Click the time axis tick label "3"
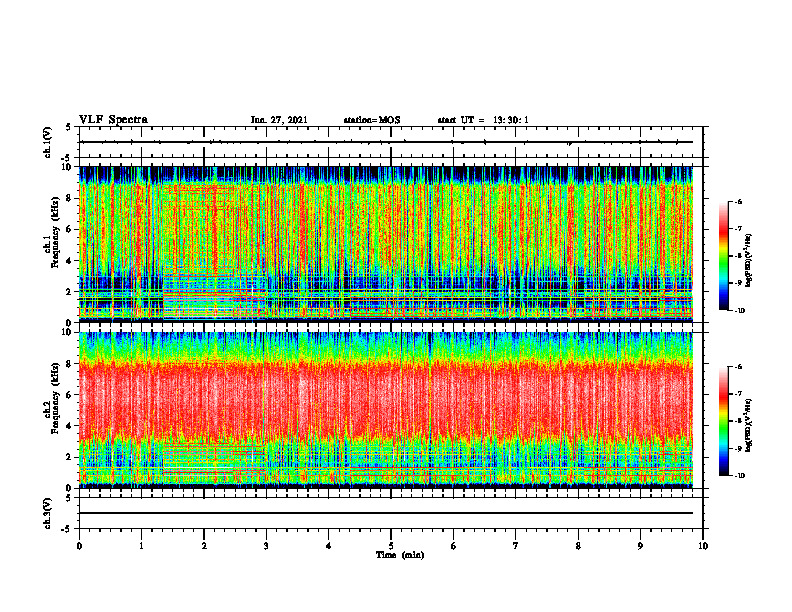 click(x=266, y=546)
